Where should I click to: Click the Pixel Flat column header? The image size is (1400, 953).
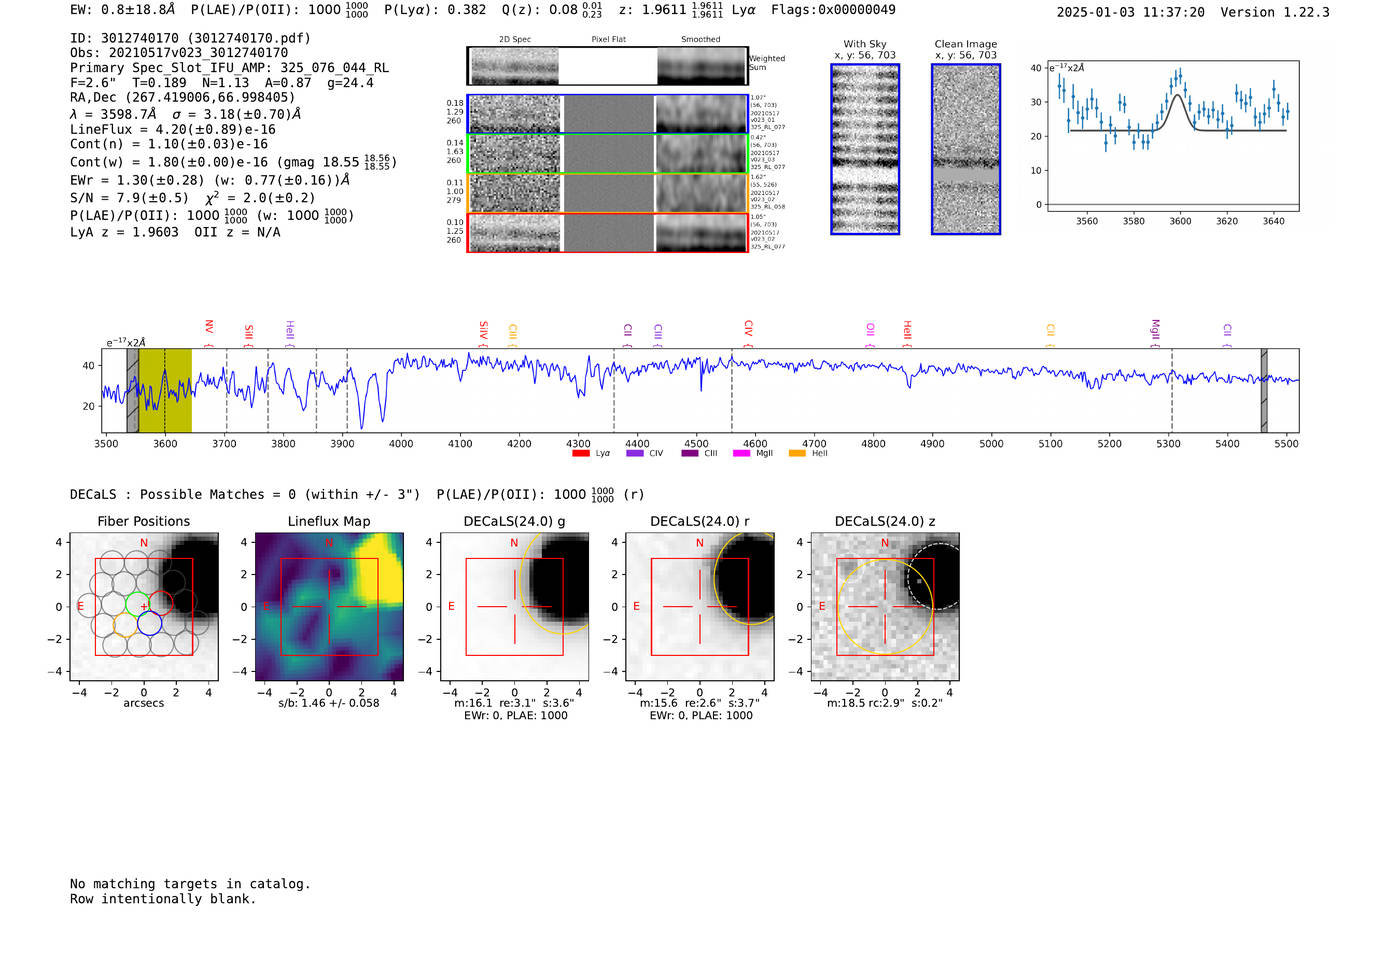pyautogui.click(x=608, y=39)
